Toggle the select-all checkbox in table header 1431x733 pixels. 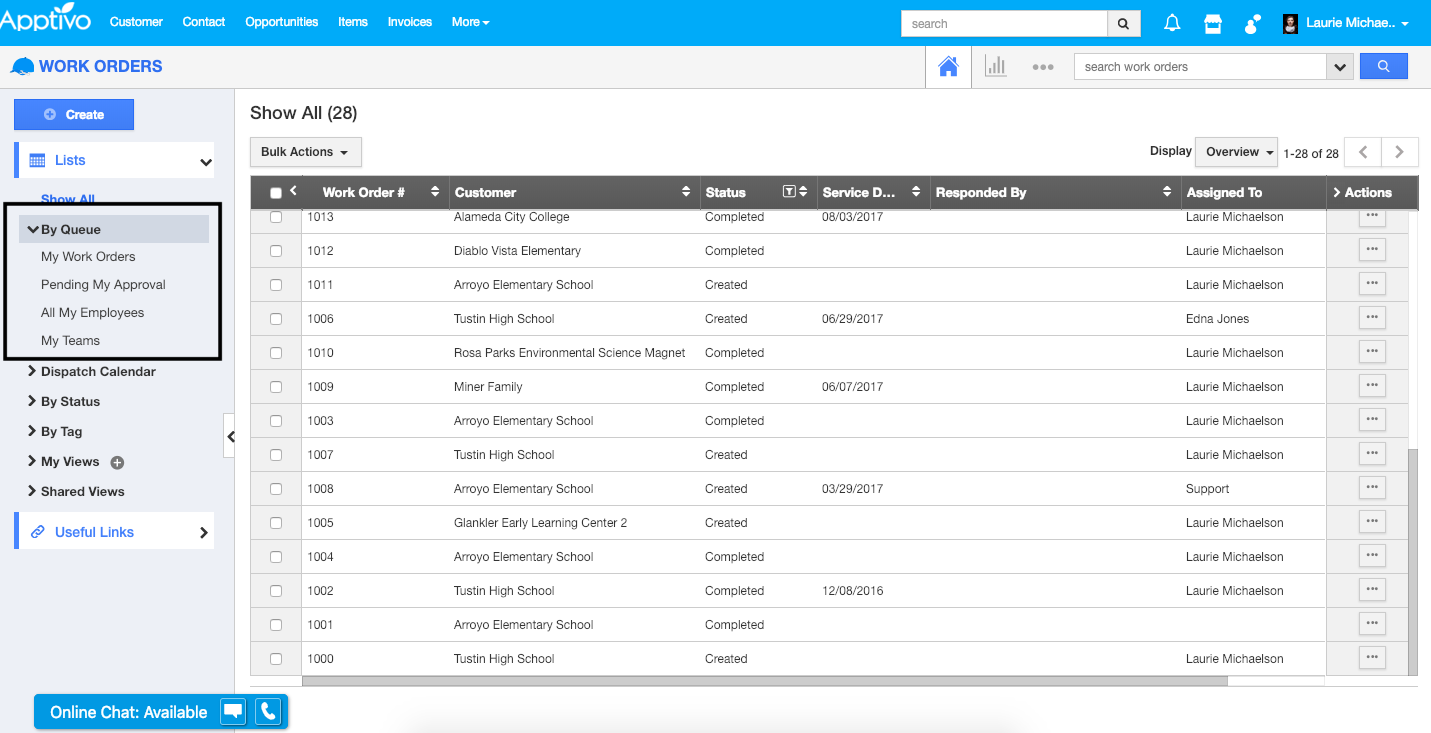click(276, 193)
